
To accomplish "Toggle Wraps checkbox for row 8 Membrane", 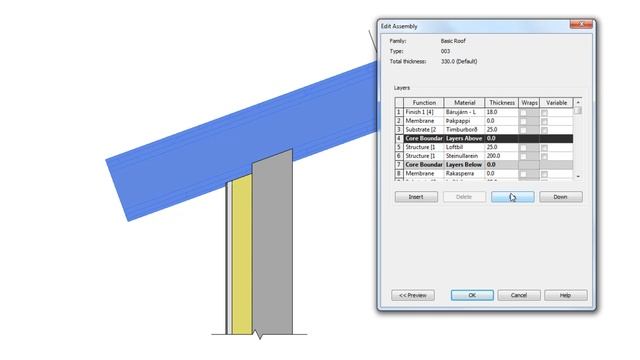I will click(x=523, y=174).
